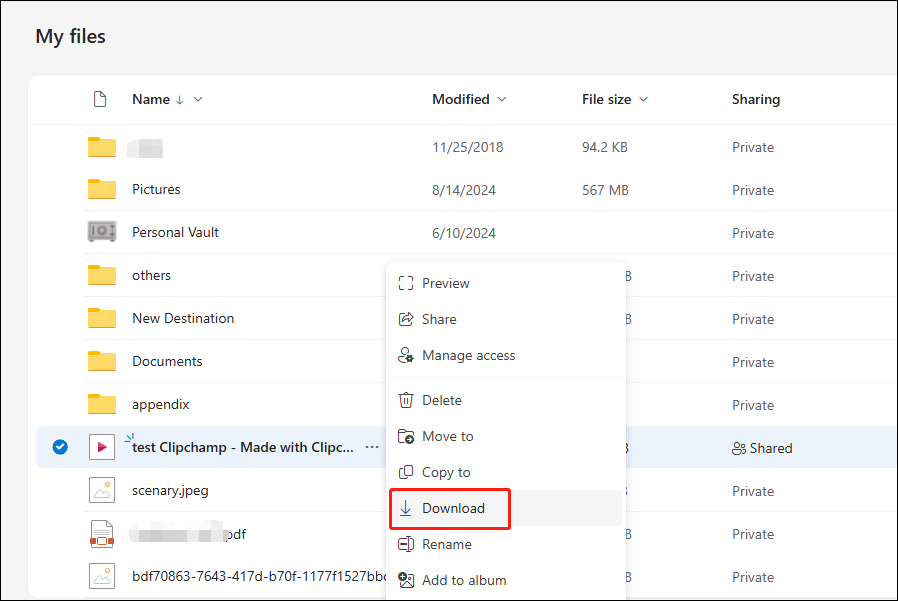Screen dimensions: 898x601
Task: Select the Personal Vault safe icon
Action: [101, 232]
